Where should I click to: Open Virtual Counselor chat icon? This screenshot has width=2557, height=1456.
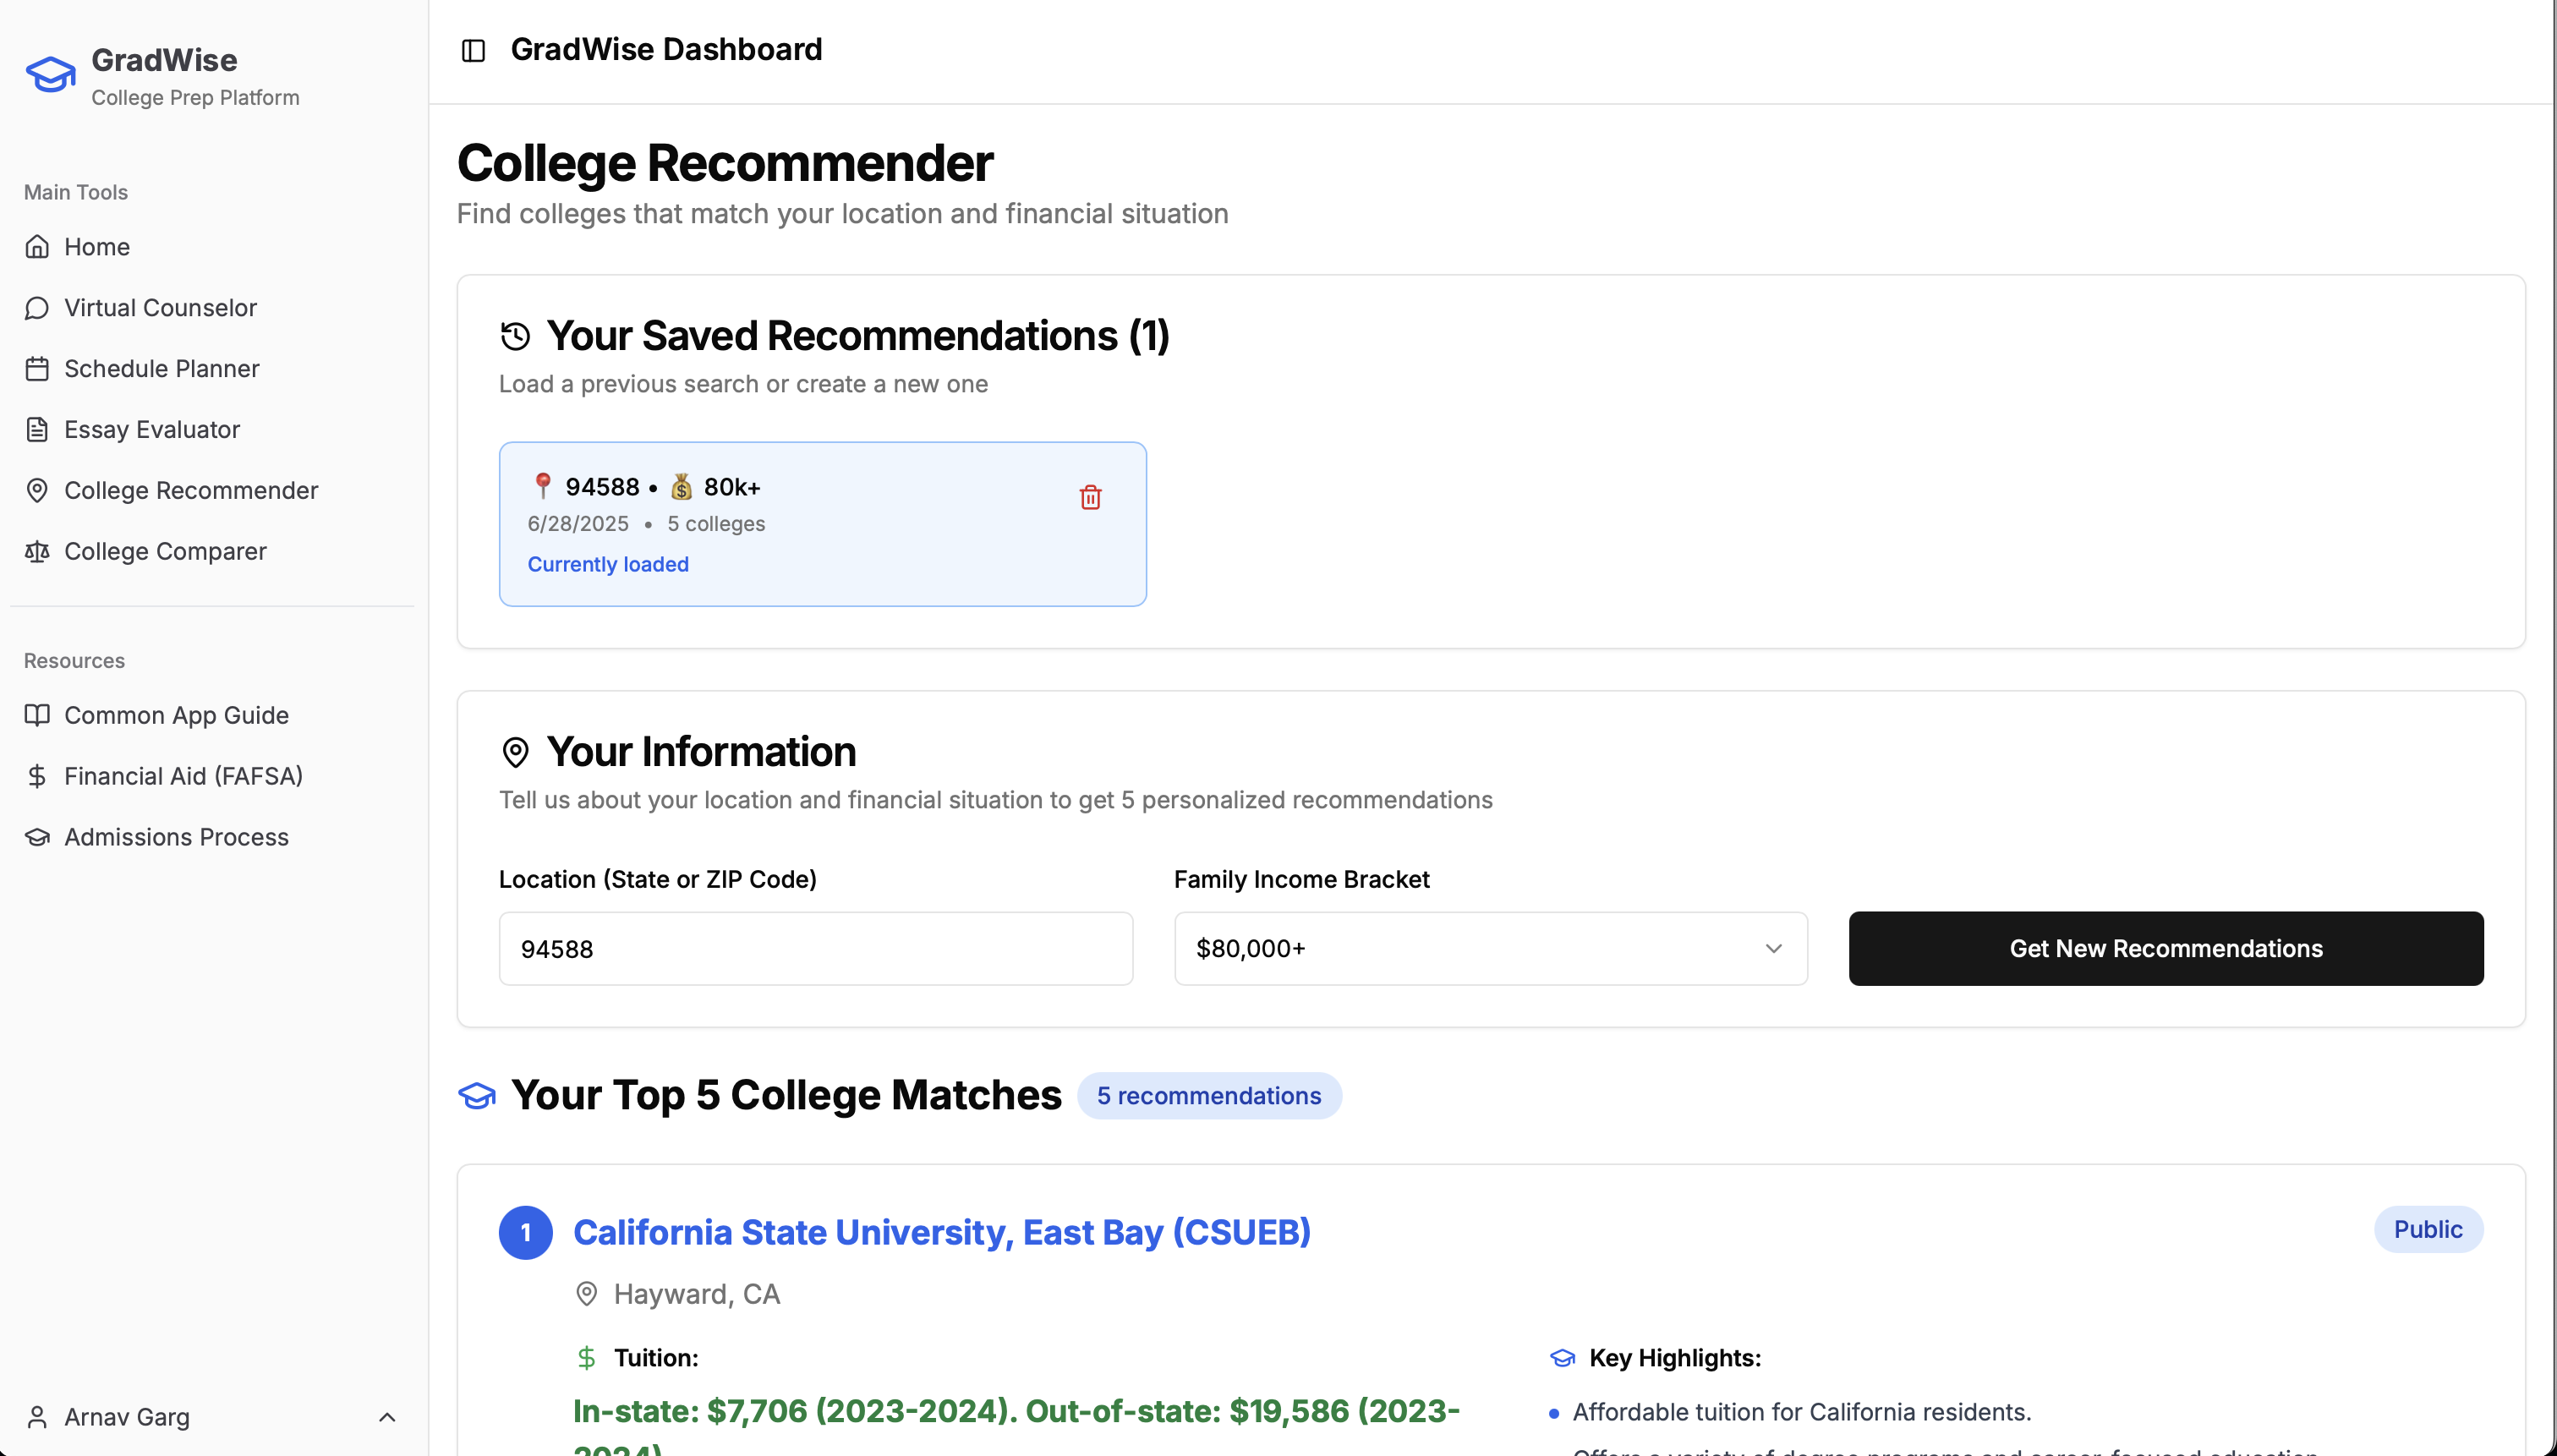(x=37, y=308)
